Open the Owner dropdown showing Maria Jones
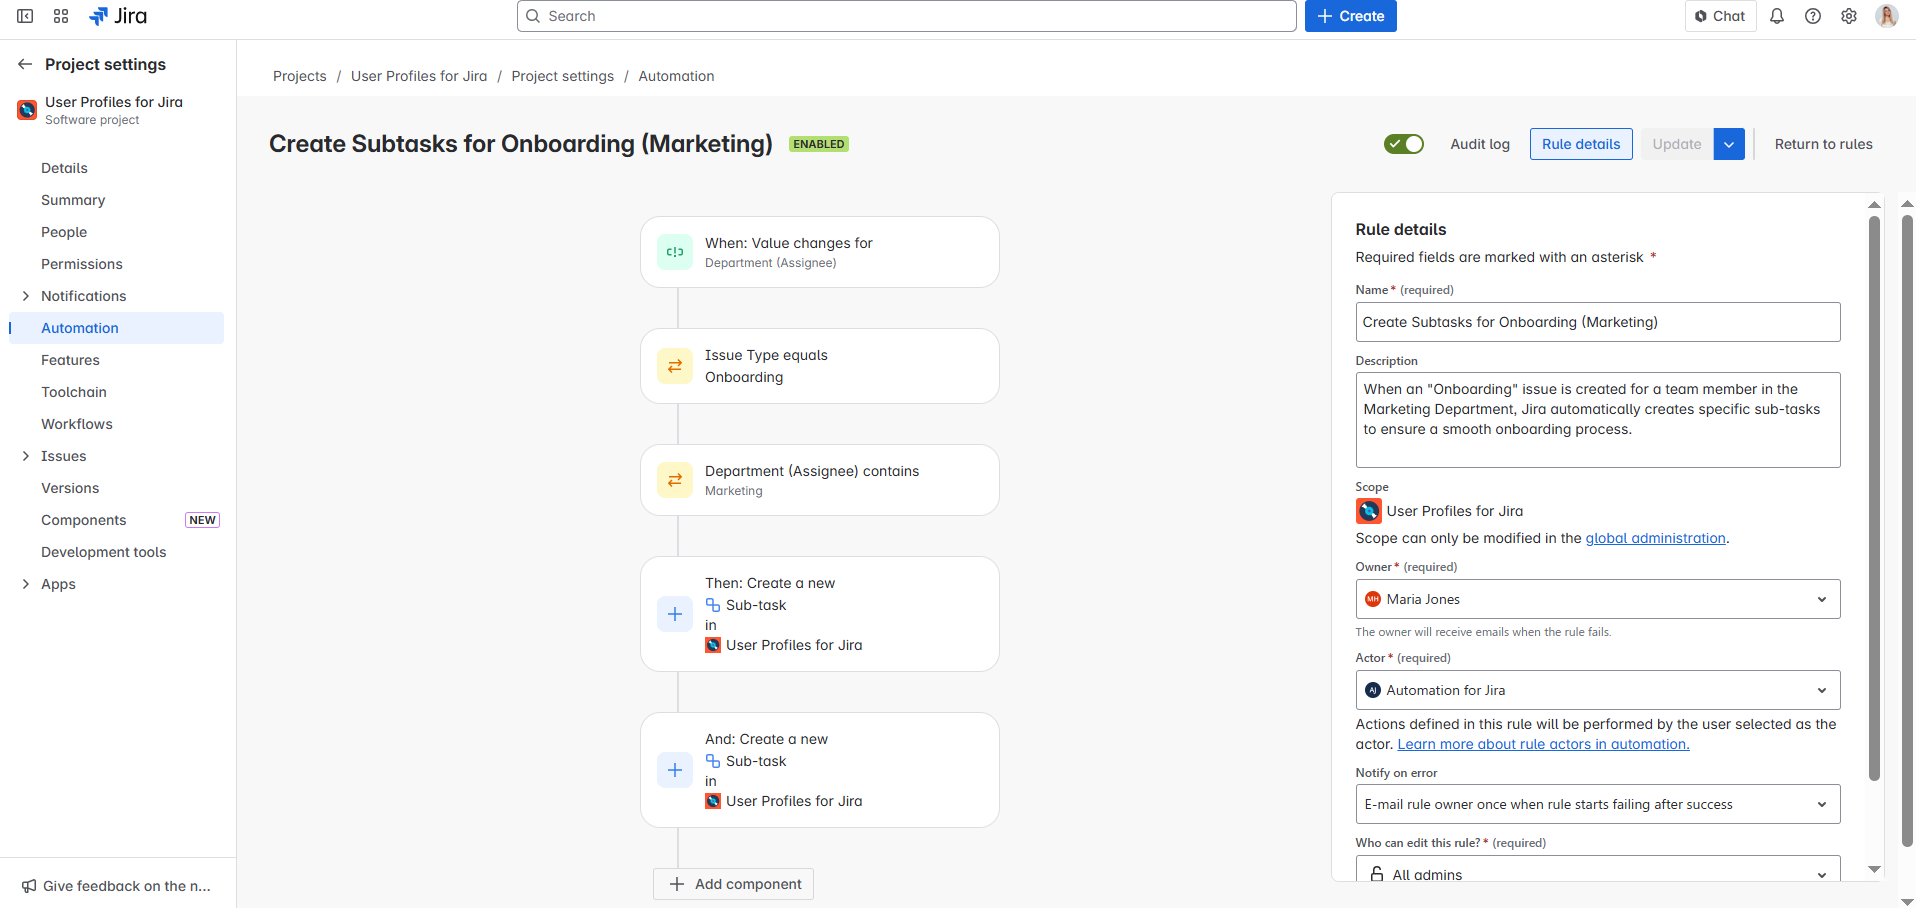Image resolution: width=1916 pixels, height=908 pixels. click(x=1597, y=599)
